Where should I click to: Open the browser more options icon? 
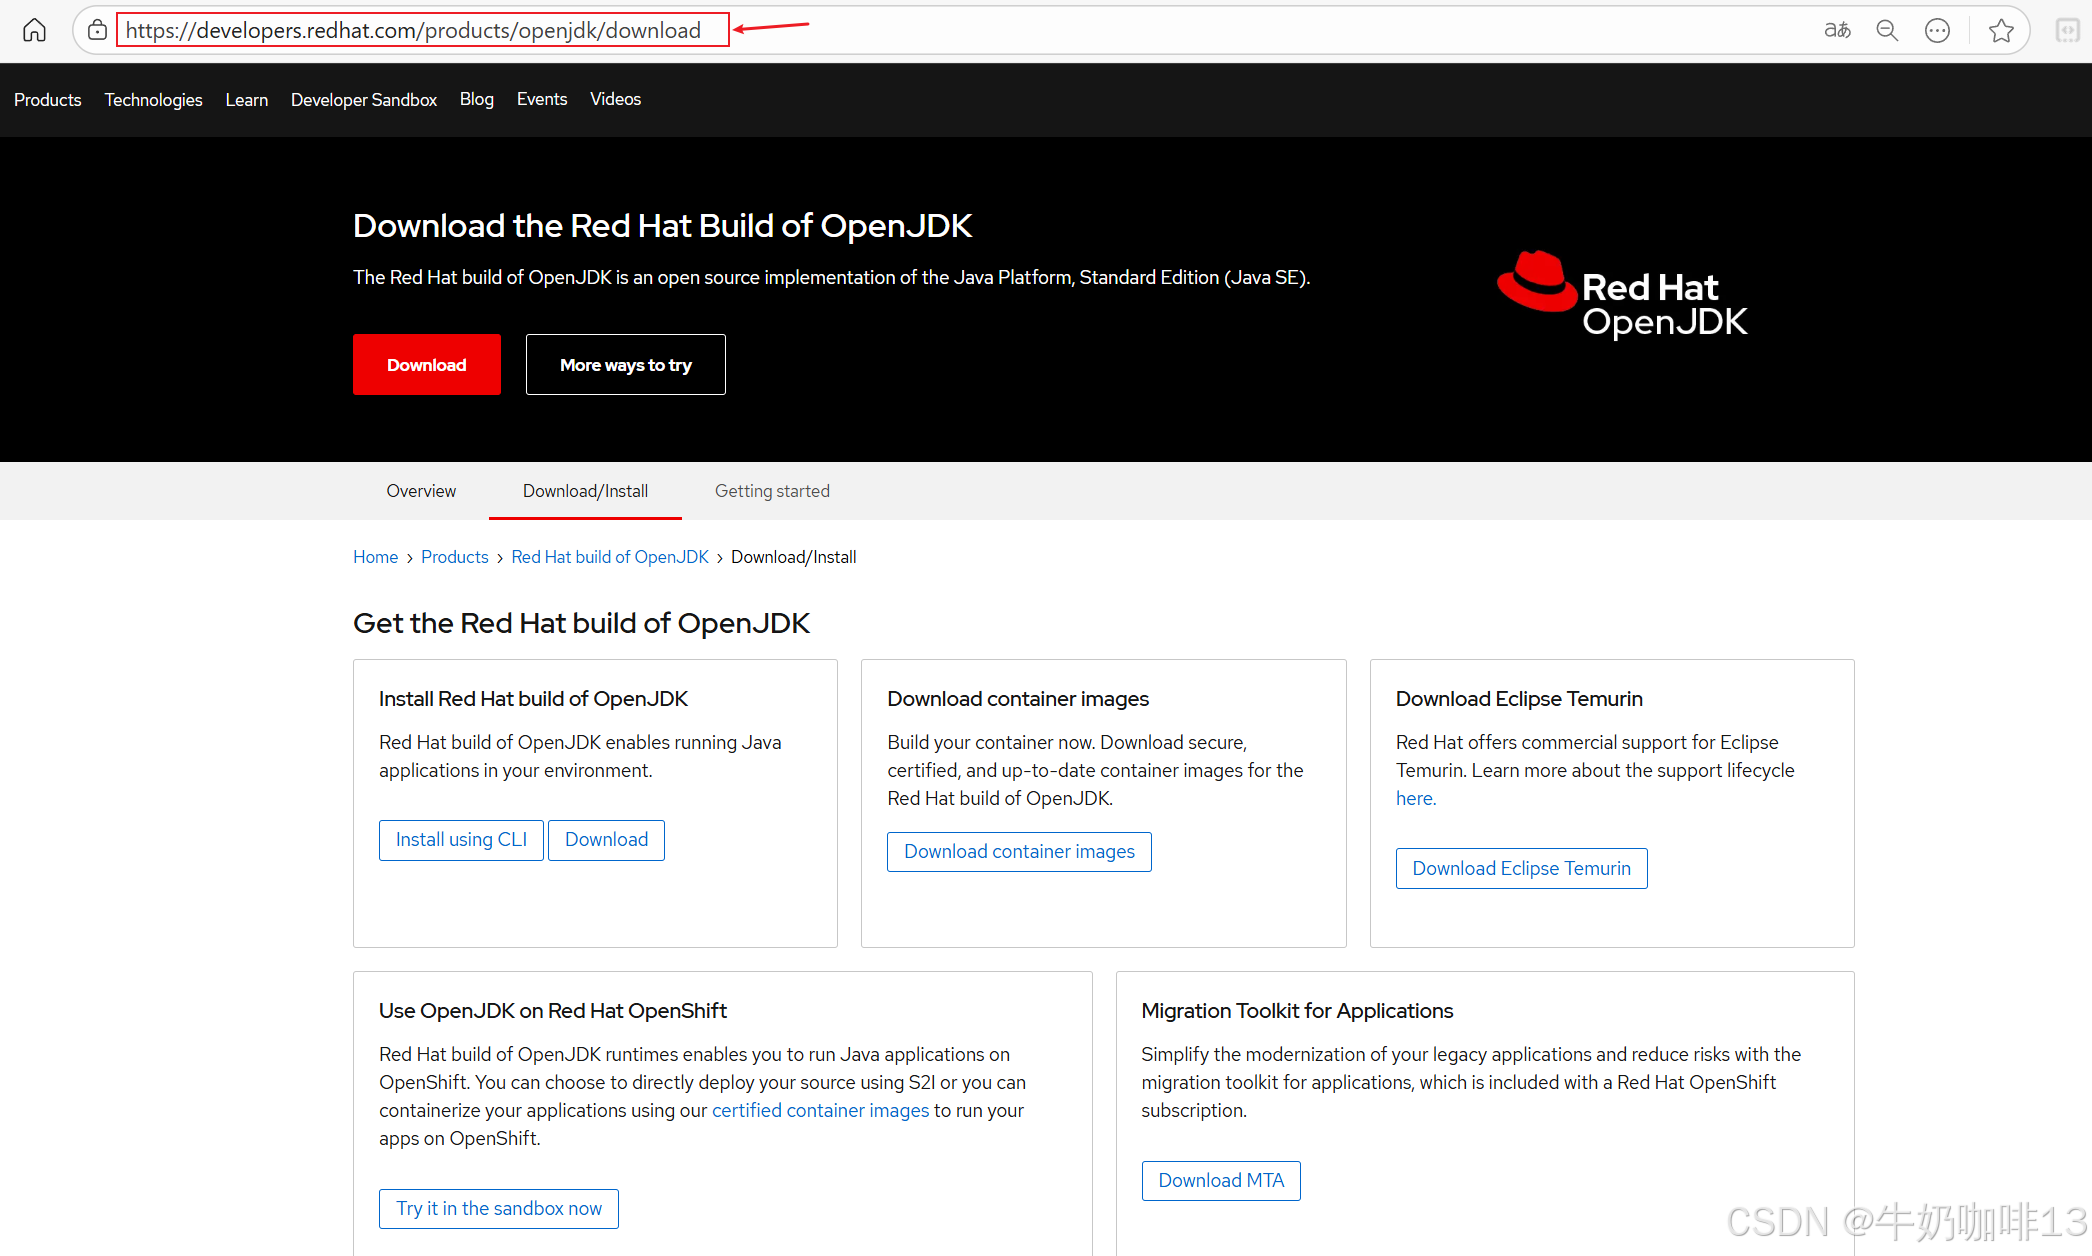pyautogui.click(x=1937, y=30)
